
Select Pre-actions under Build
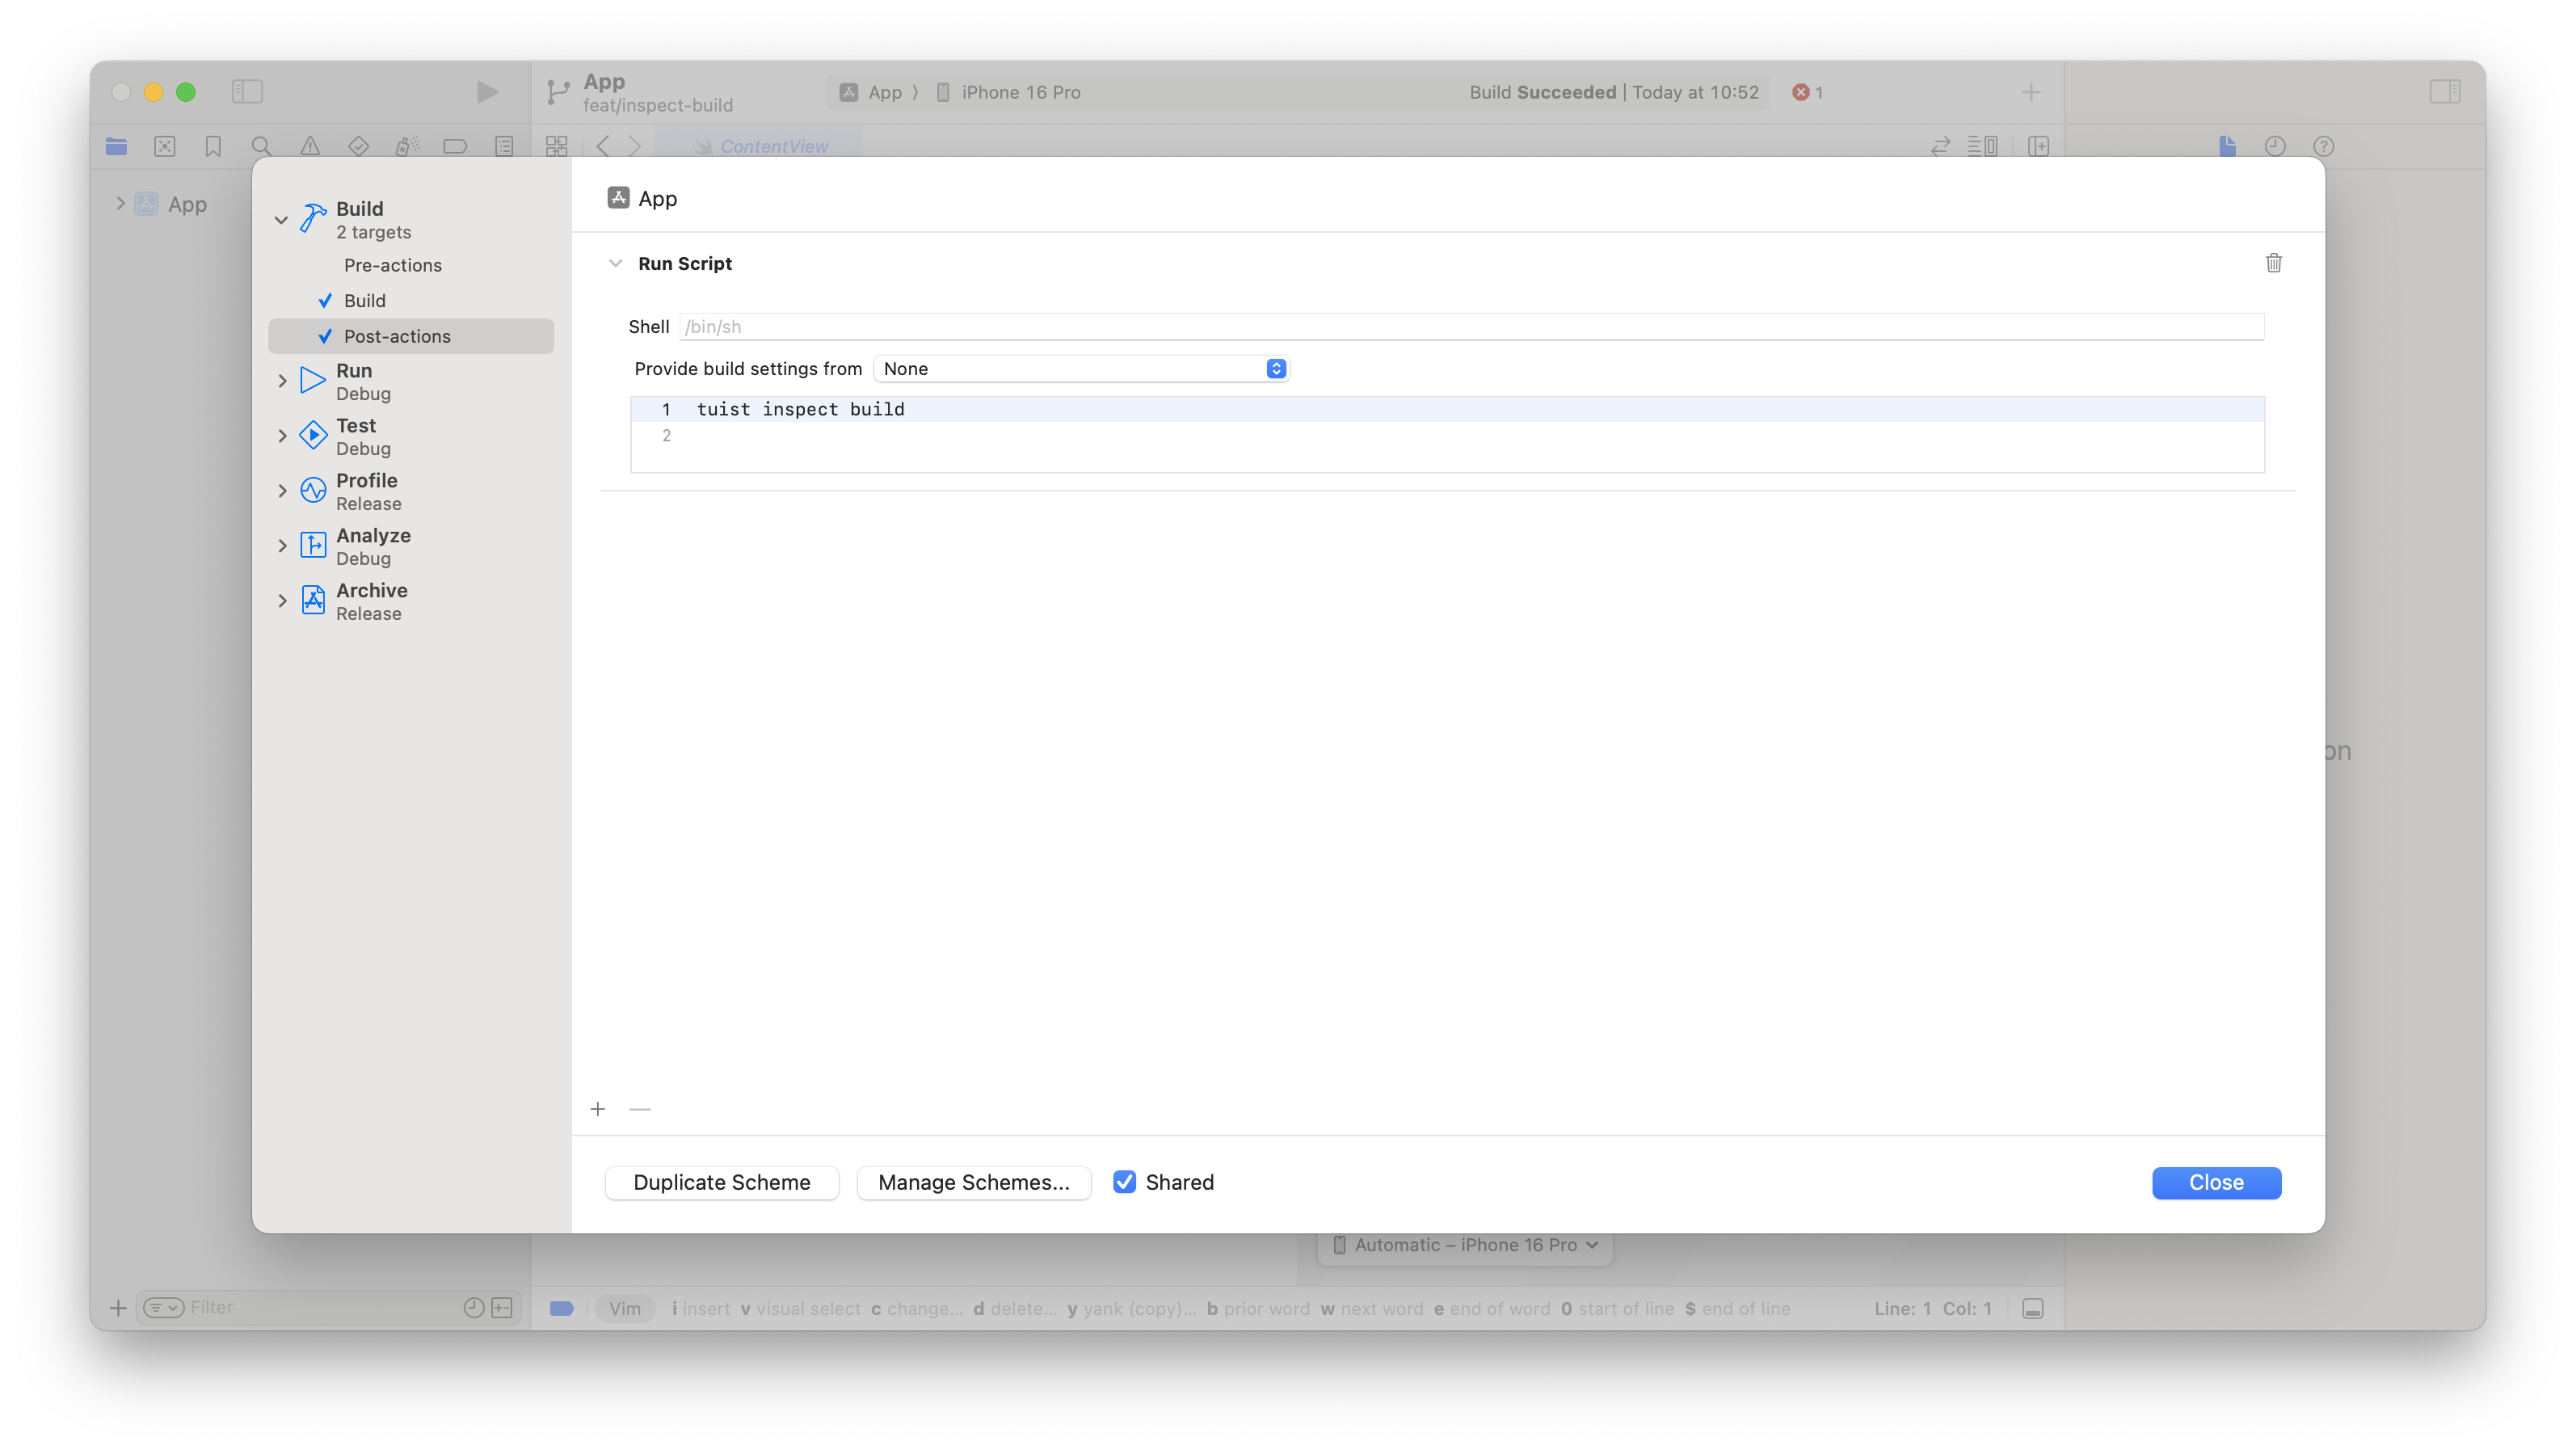tap(392, 265)
